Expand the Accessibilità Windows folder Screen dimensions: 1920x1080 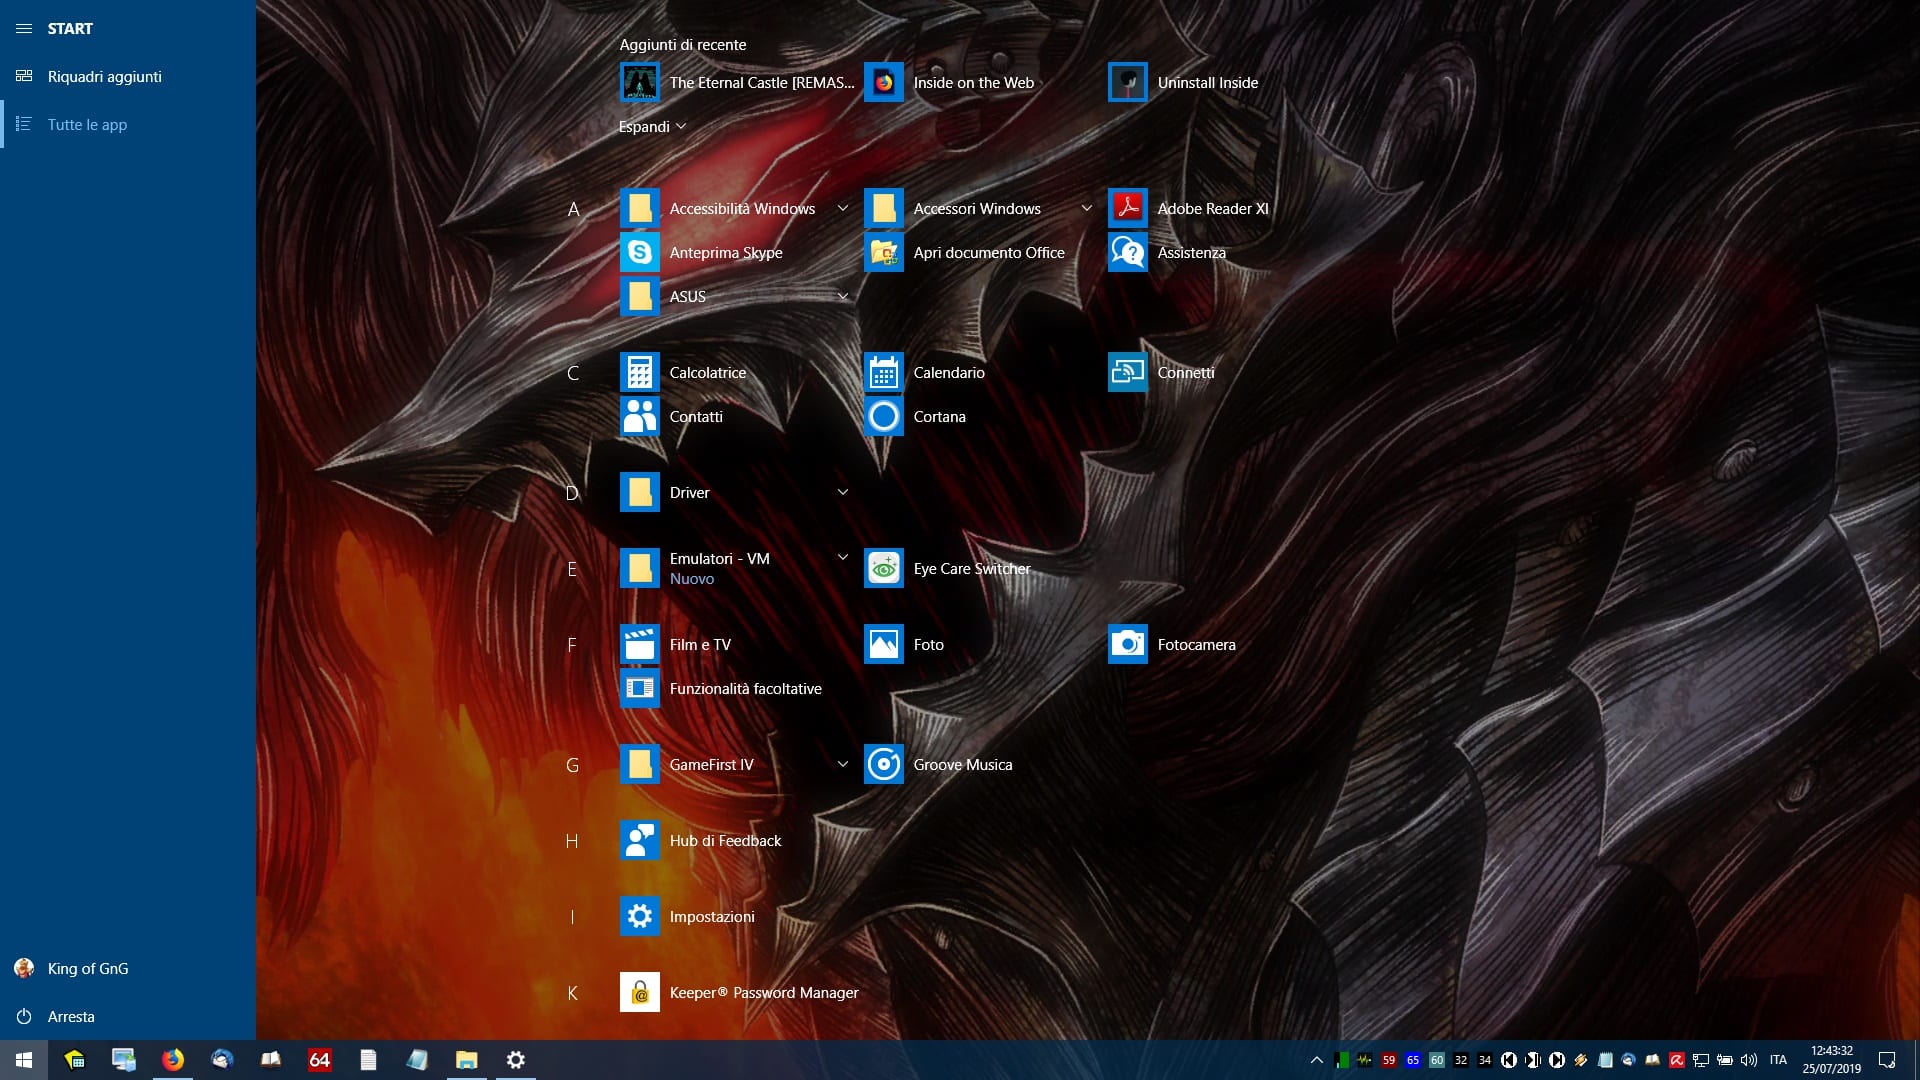coord(842,209)
